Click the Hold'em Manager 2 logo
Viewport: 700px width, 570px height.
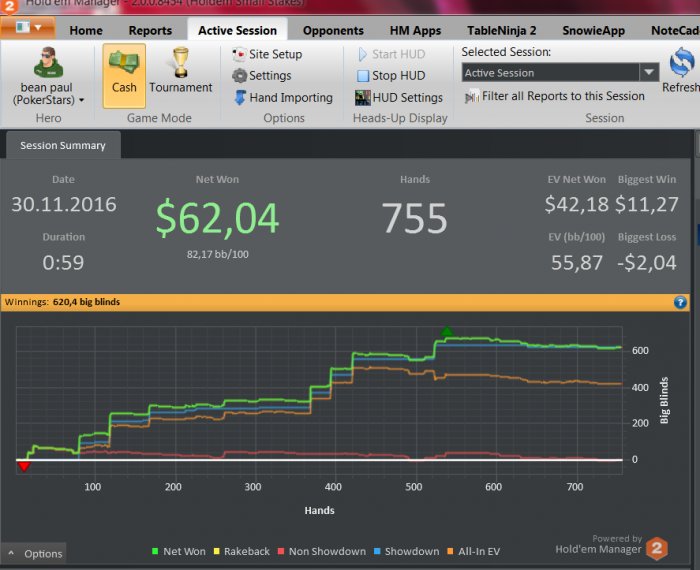[657, 548]
